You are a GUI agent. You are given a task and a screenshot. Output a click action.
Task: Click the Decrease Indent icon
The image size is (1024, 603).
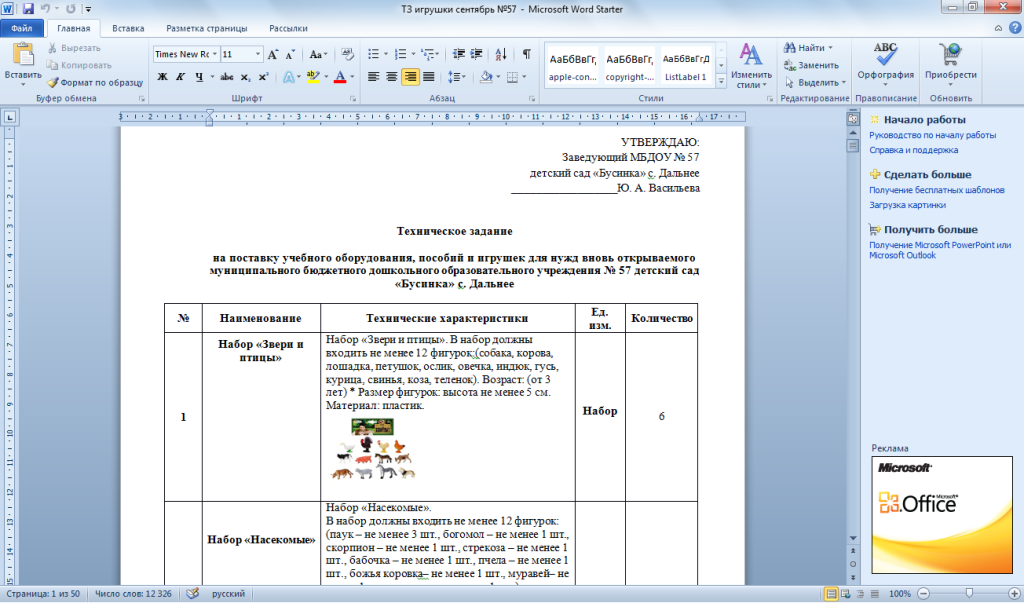pyautogui.click(x=459, y=54)
